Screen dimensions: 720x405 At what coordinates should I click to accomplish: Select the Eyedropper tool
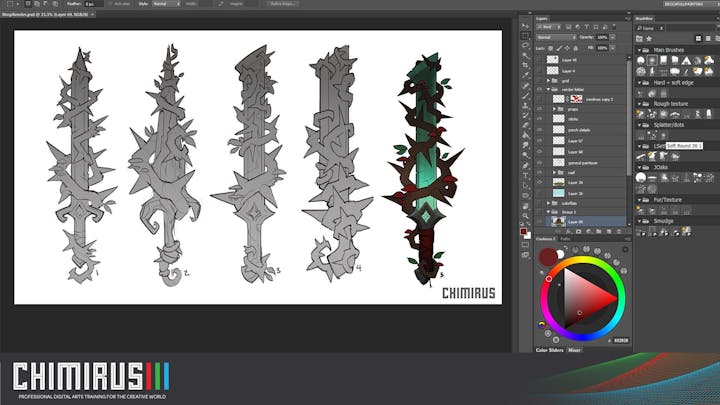tap(525, 75)
